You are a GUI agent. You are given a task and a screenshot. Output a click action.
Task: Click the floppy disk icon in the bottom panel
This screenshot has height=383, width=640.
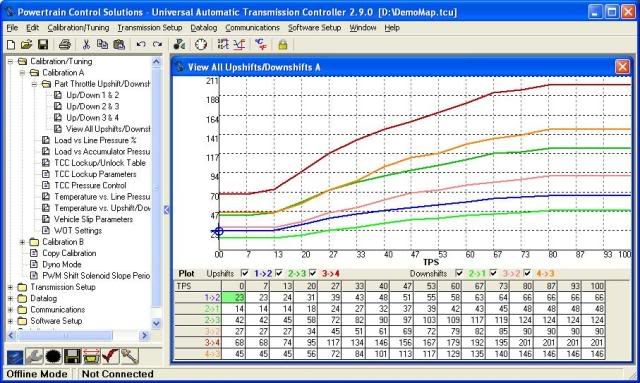(x=72, y=356)
